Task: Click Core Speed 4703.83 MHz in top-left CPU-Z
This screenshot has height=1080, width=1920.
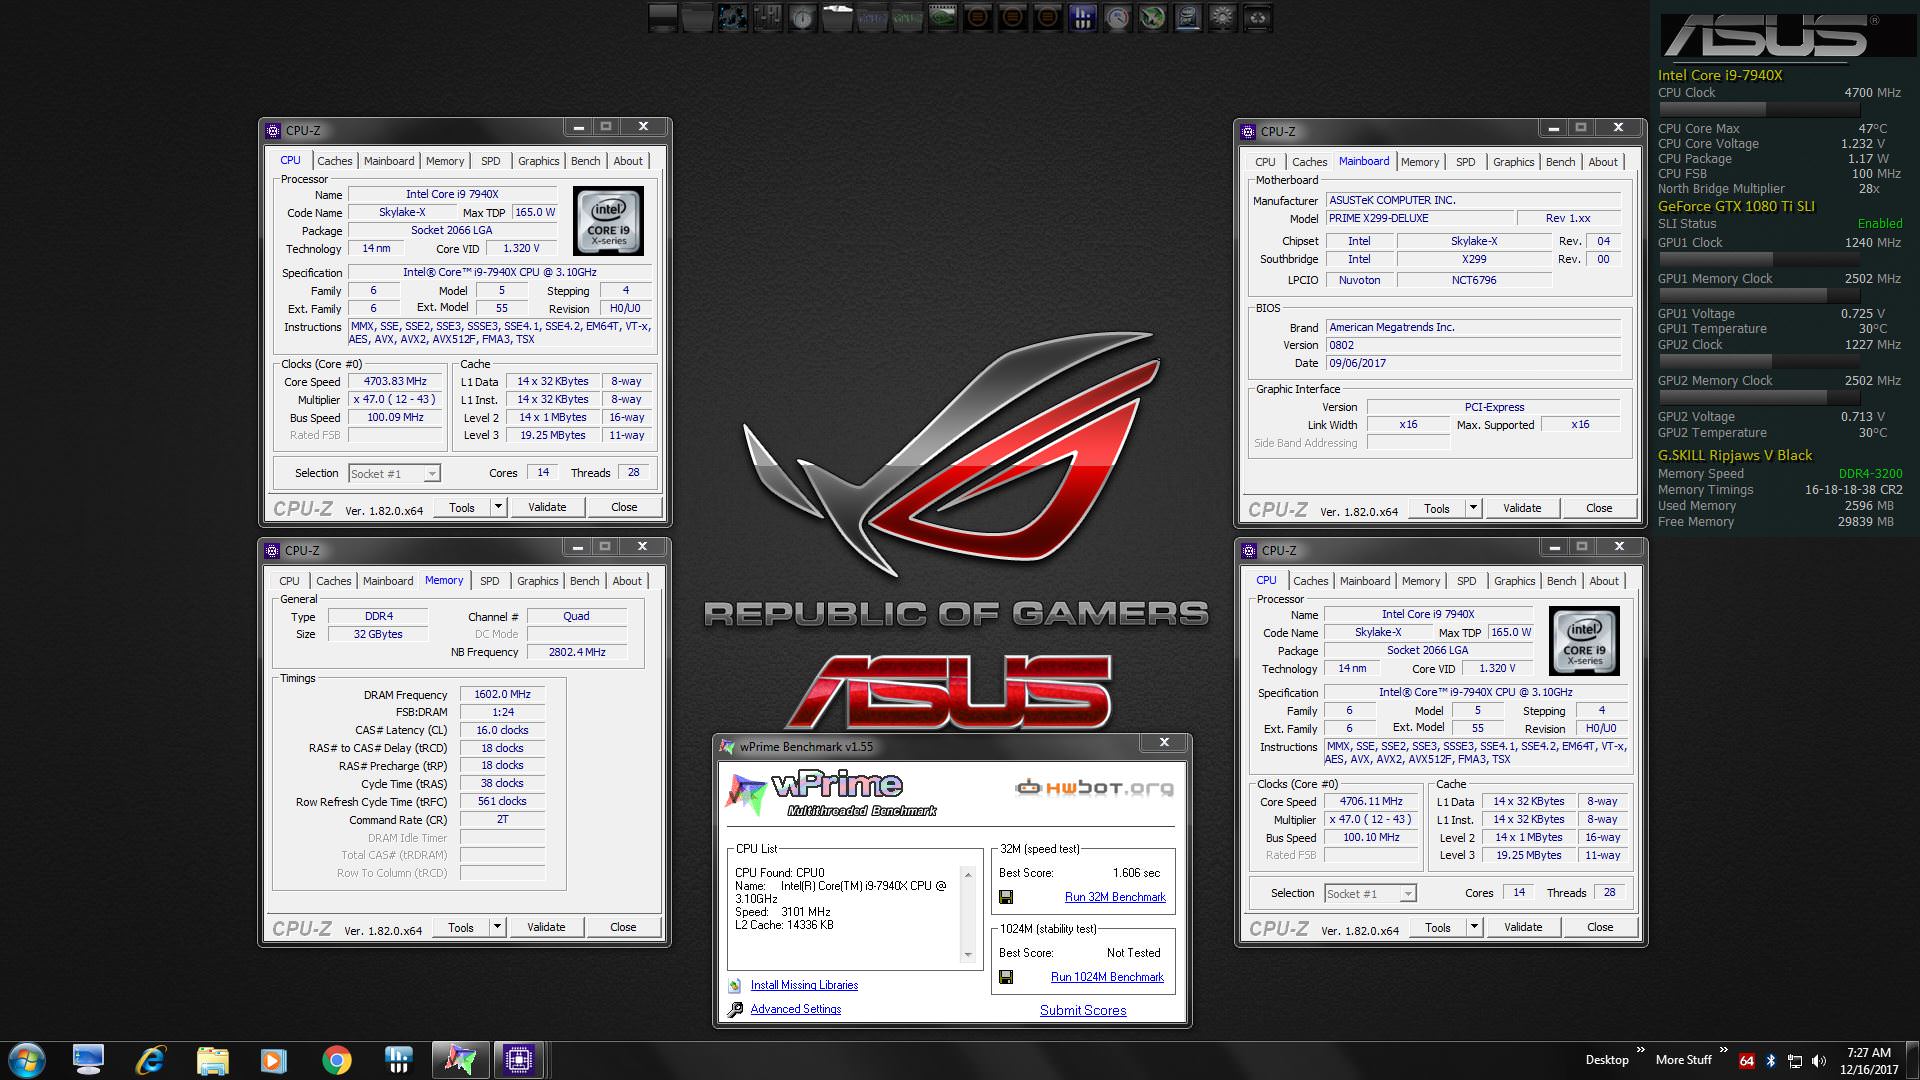Action: (x=395, y=381)
